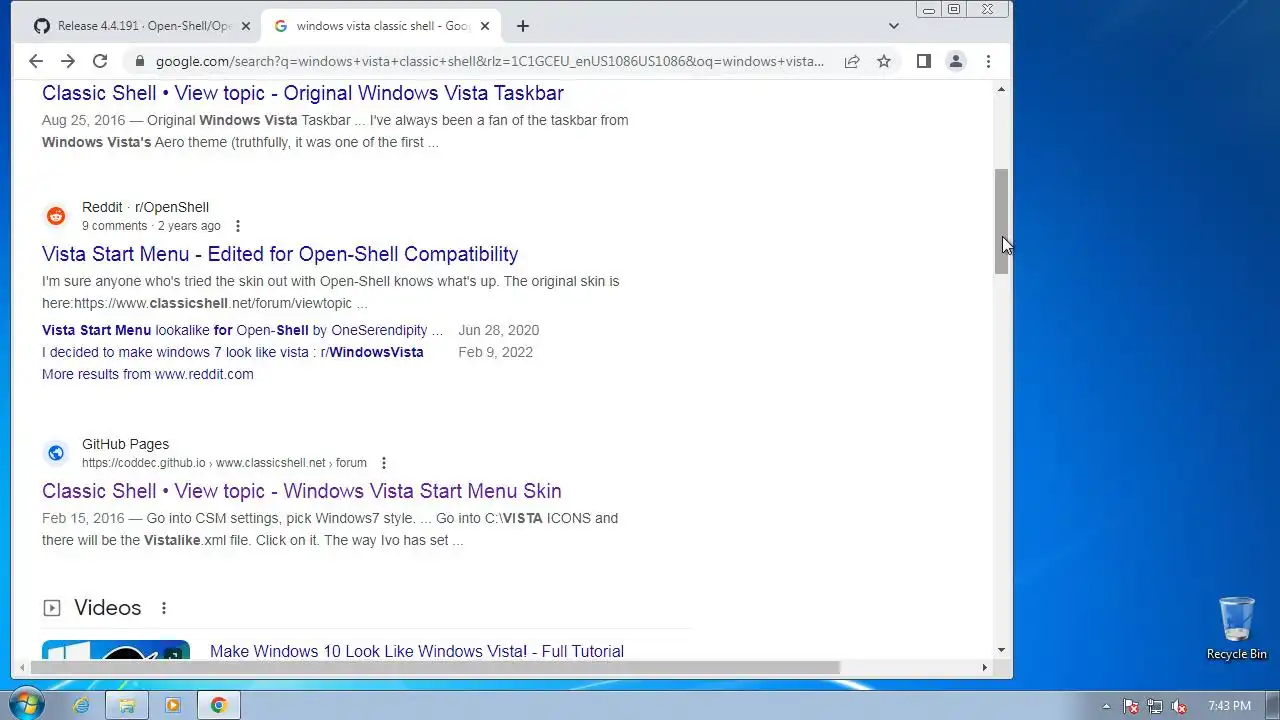The width and height of the screenshot is (1280, 720).
Task: Open more options for GitHub Pages result
Action: point(383,463)
